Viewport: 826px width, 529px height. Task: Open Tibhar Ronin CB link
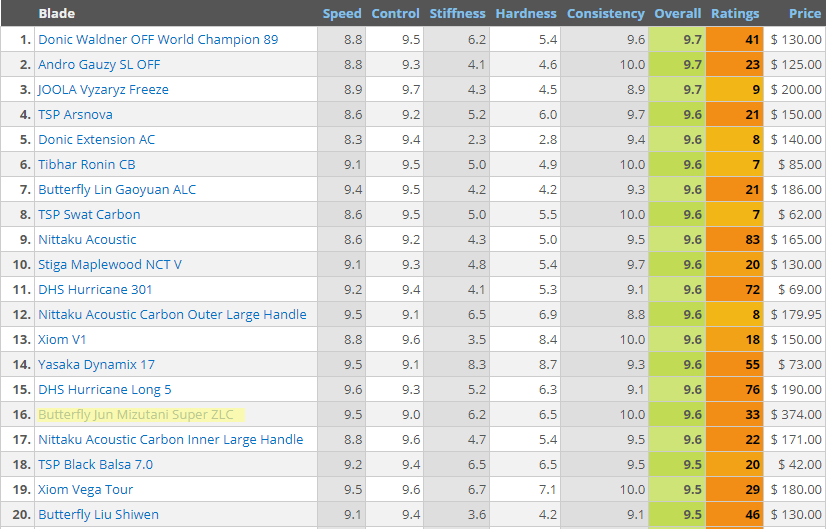click(x=86, y=165)
